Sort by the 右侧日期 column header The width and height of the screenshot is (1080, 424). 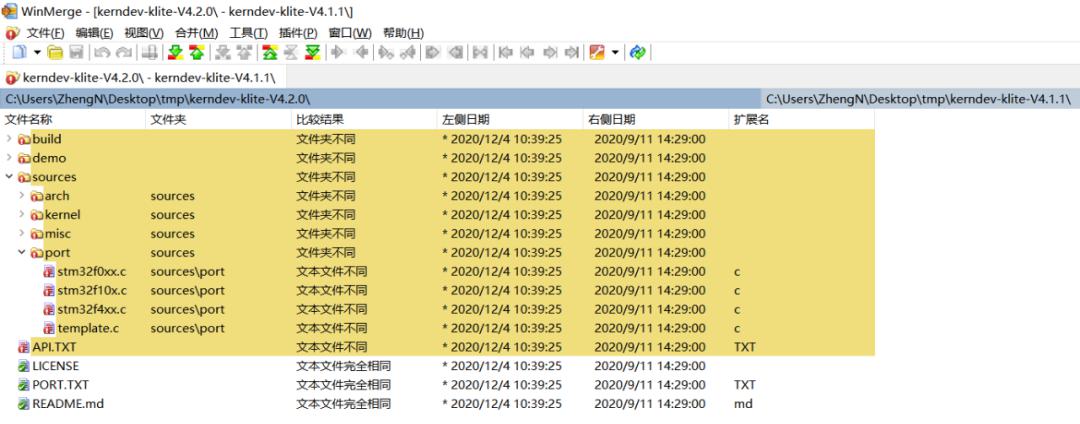pyautogui.click(x=656, y=120)
